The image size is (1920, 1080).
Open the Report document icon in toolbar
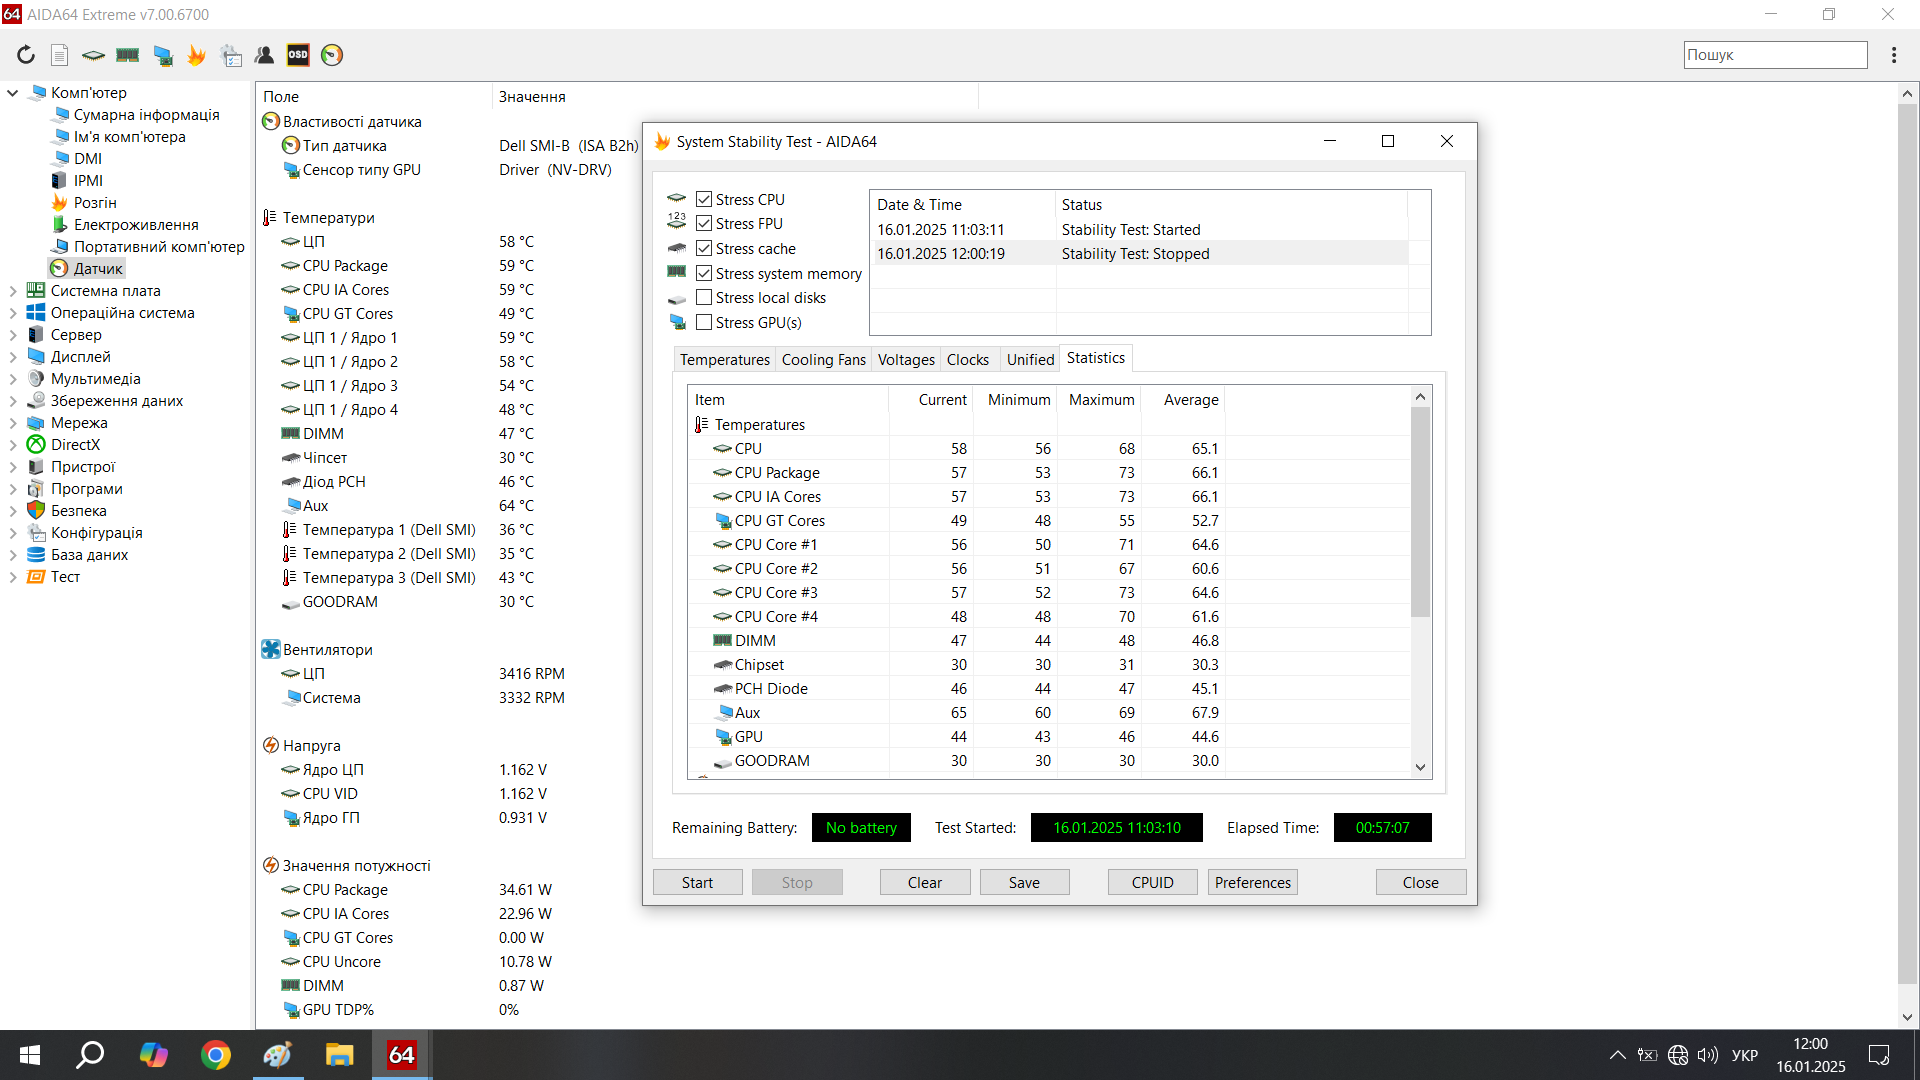pos(60,55)
